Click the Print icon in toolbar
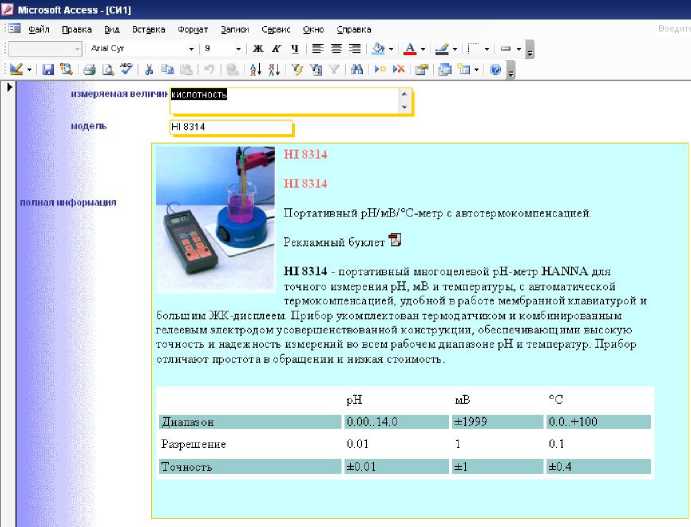691x527 pixels. pos(89,70)
